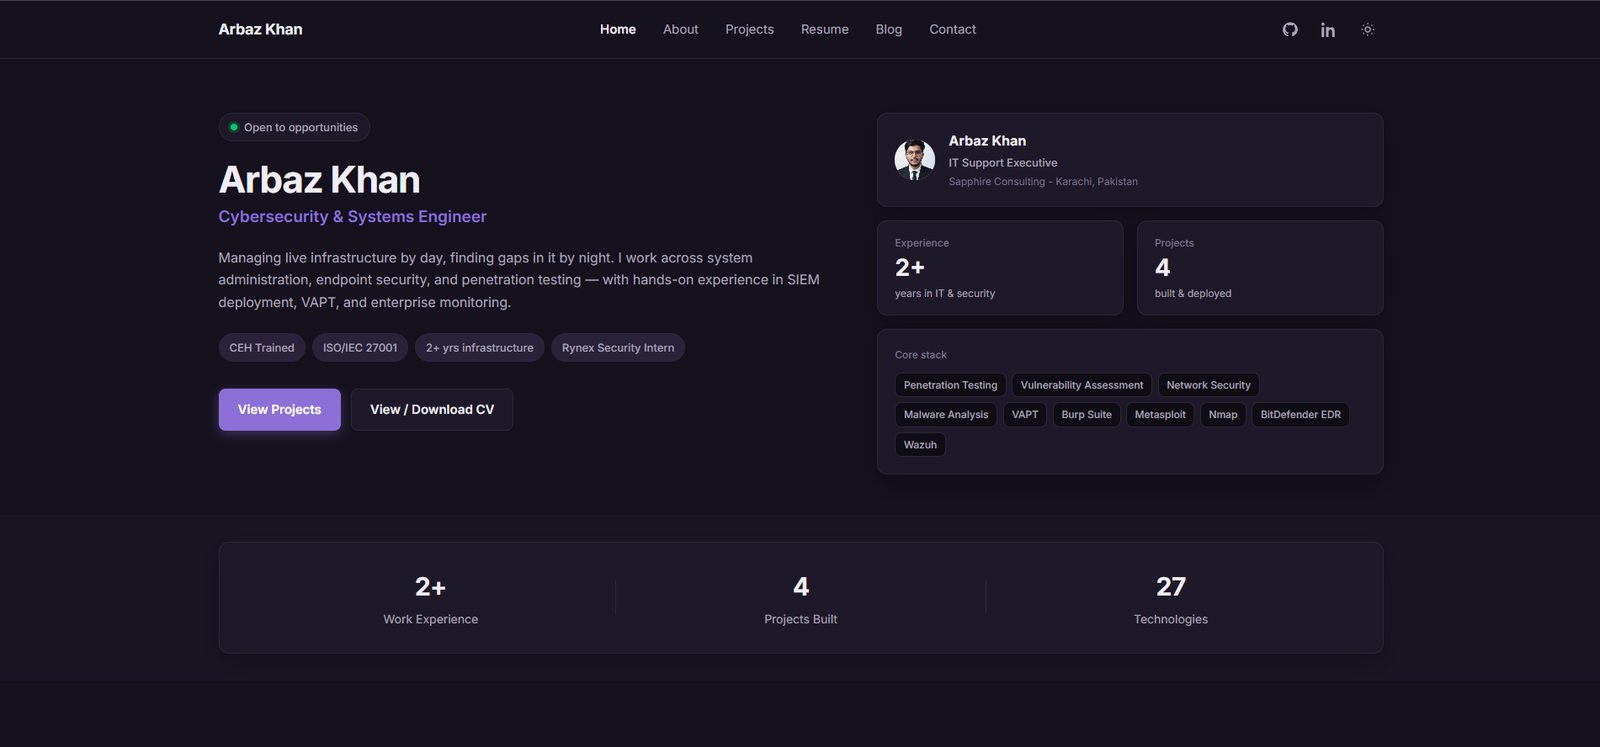The height and width of the screenshot is (747, 1600).
Task: Click the IT Support Executive text
Action: tap(1003, 162)
